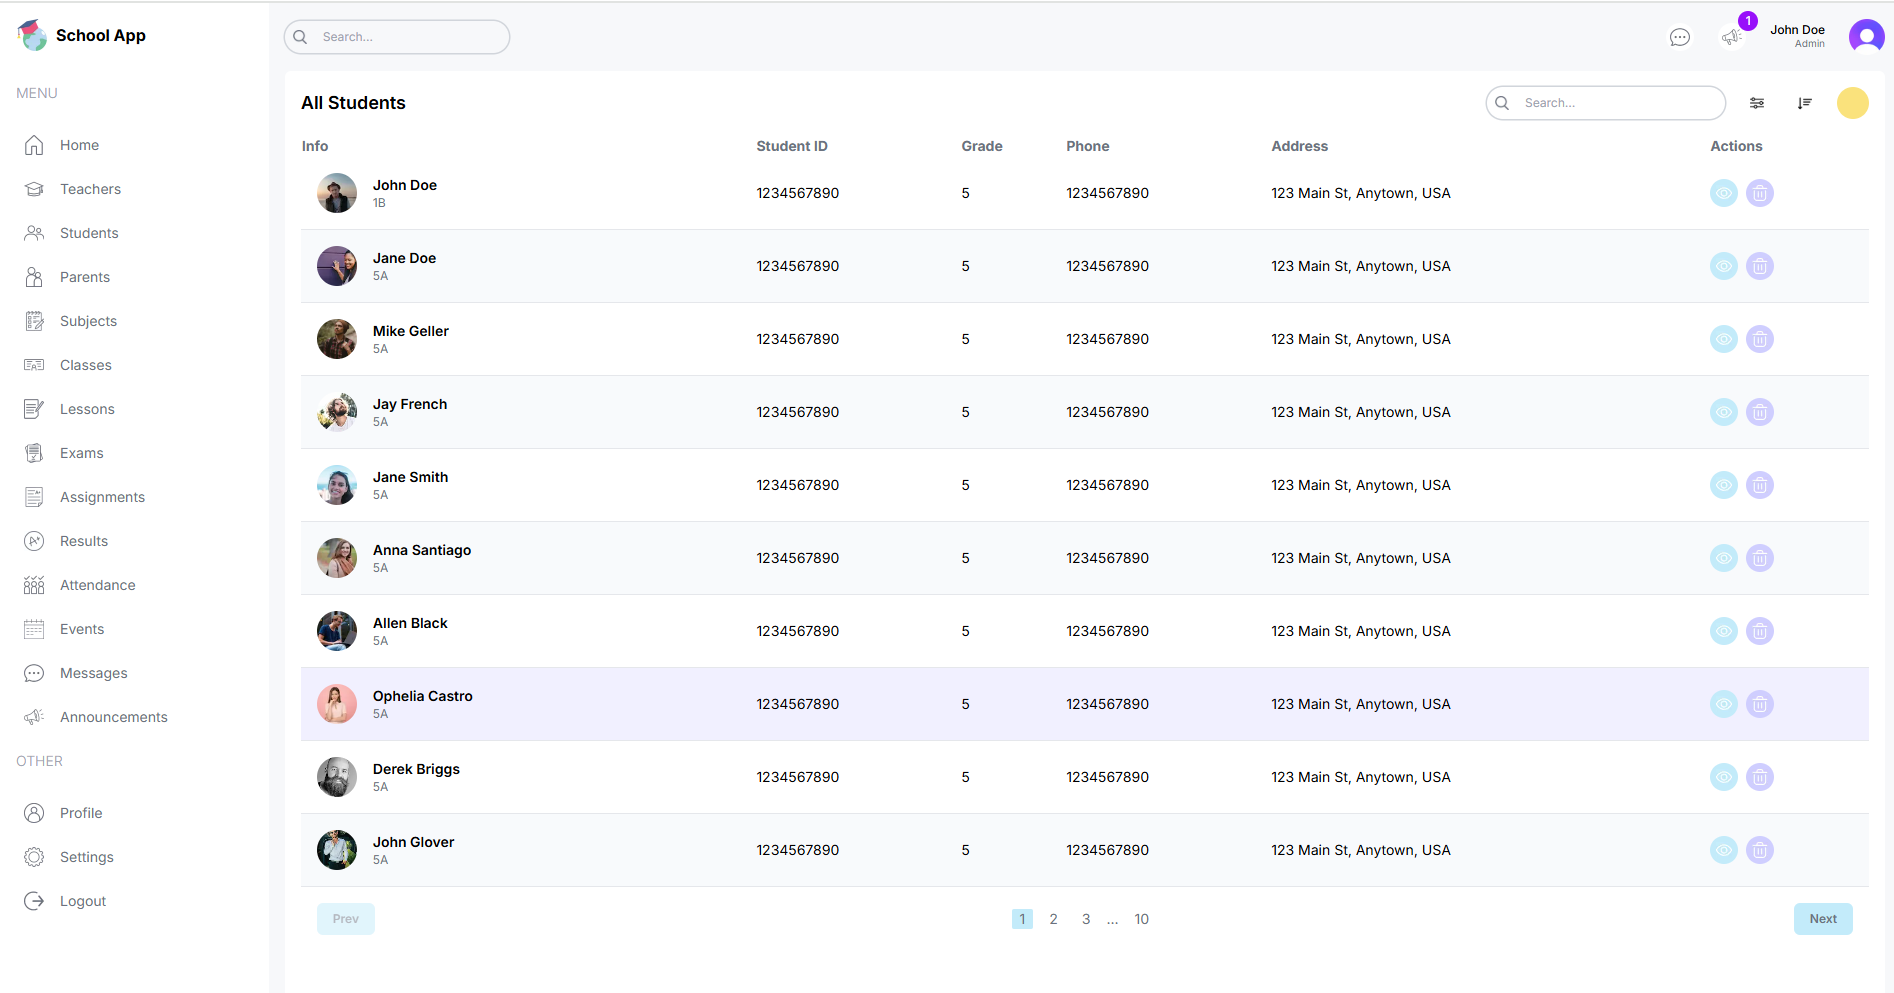Jump to page 10 of students list

[1141, 919]
